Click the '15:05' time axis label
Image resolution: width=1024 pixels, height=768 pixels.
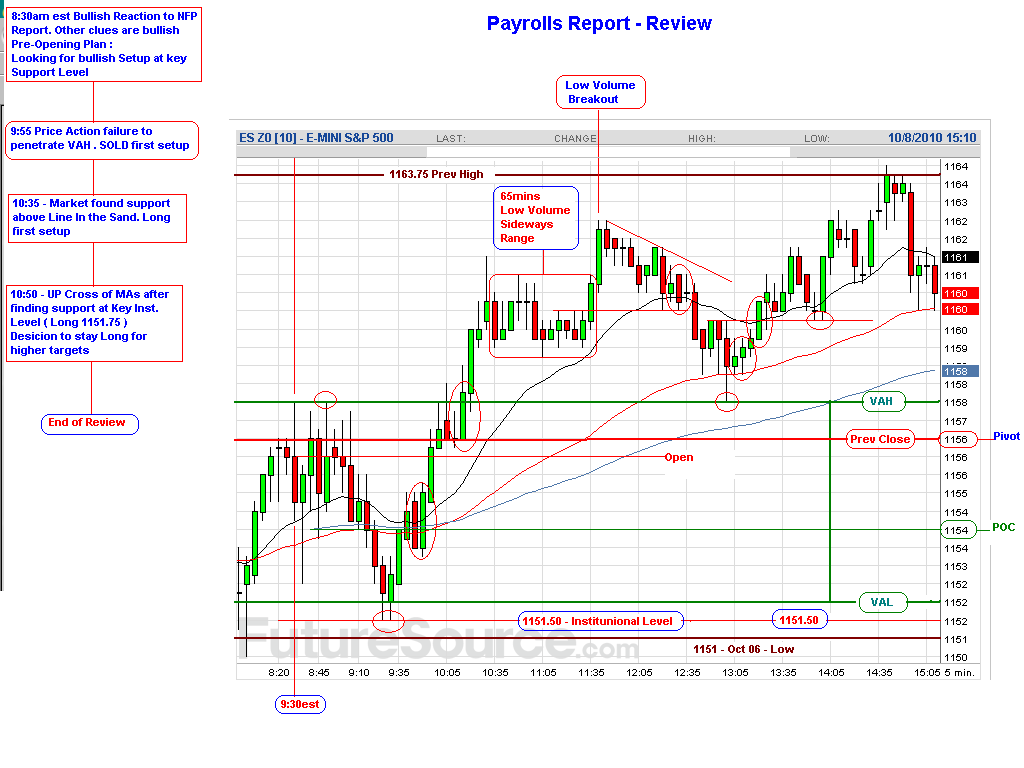pos(927,672)
